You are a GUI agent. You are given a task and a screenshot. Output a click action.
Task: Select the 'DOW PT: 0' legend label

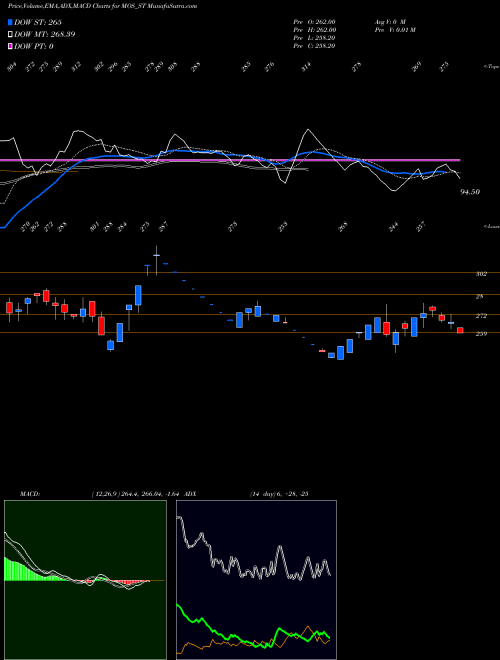[34, 46]
